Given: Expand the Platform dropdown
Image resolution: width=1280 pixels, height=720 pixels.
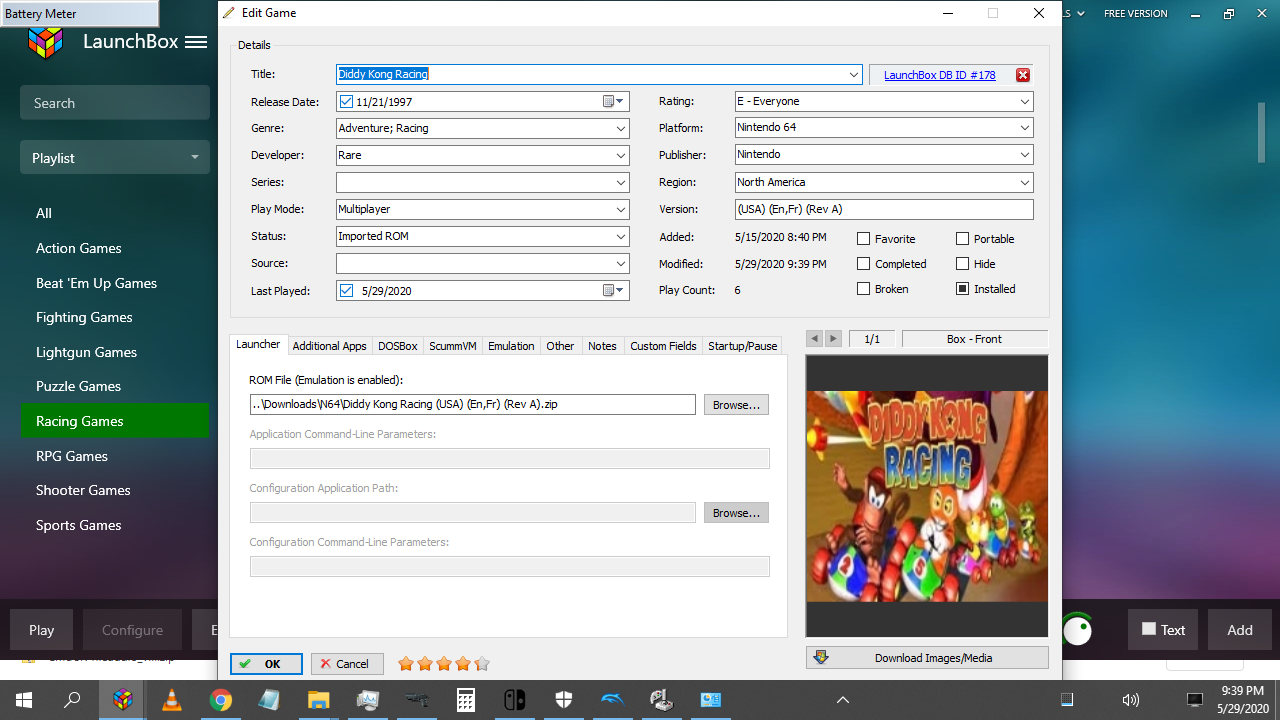Looking at the screenshot, I should 1025,128.
